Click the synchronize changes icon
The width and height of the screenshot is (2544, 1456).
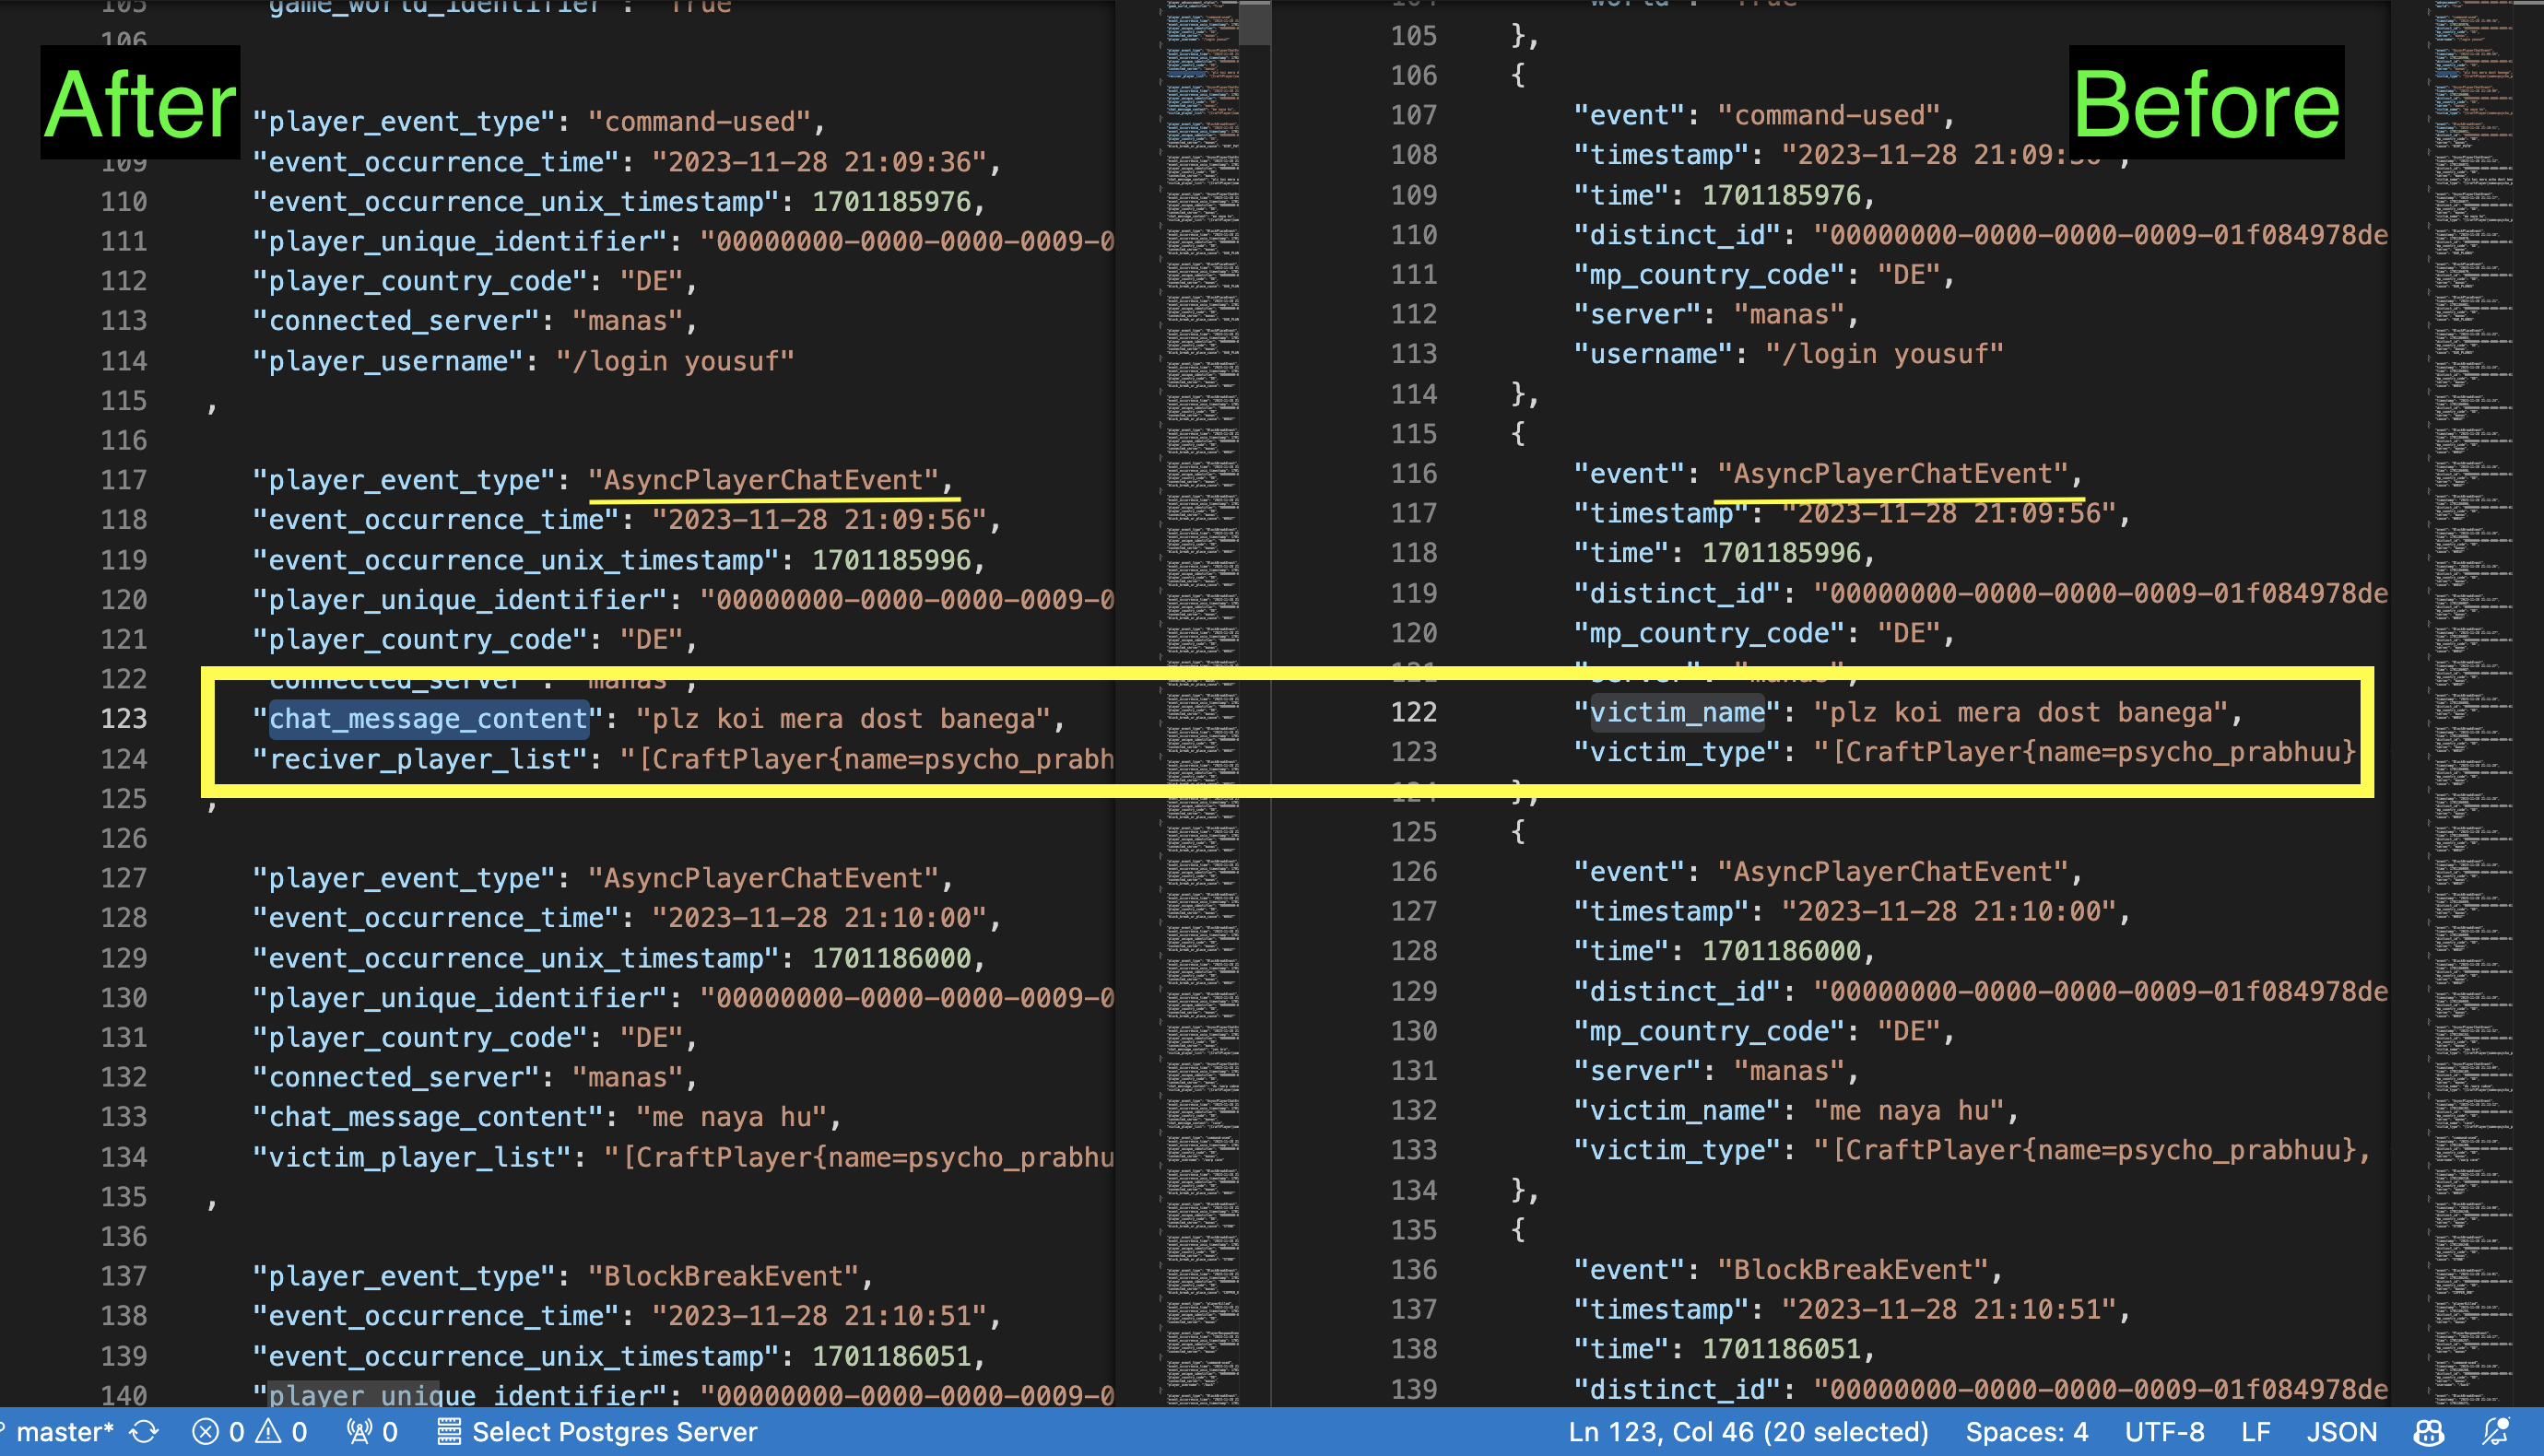[144, 1432]
